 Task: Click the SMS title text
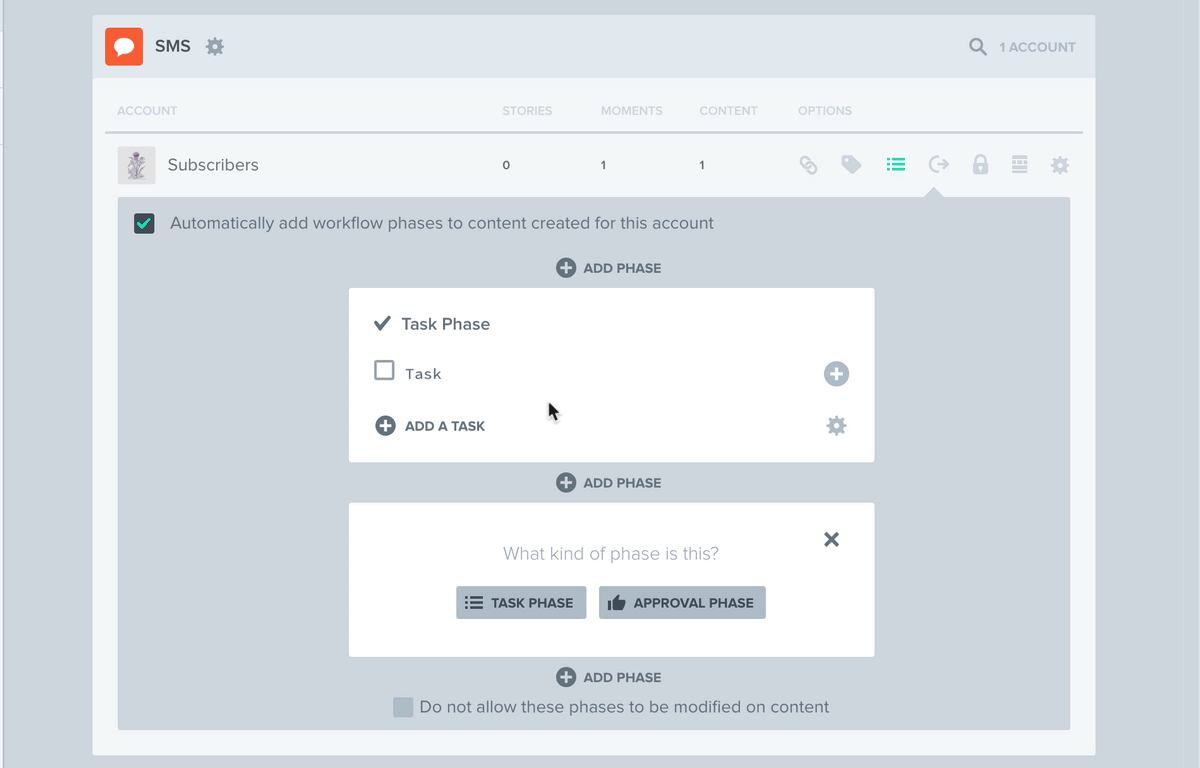tap(173, 46)
